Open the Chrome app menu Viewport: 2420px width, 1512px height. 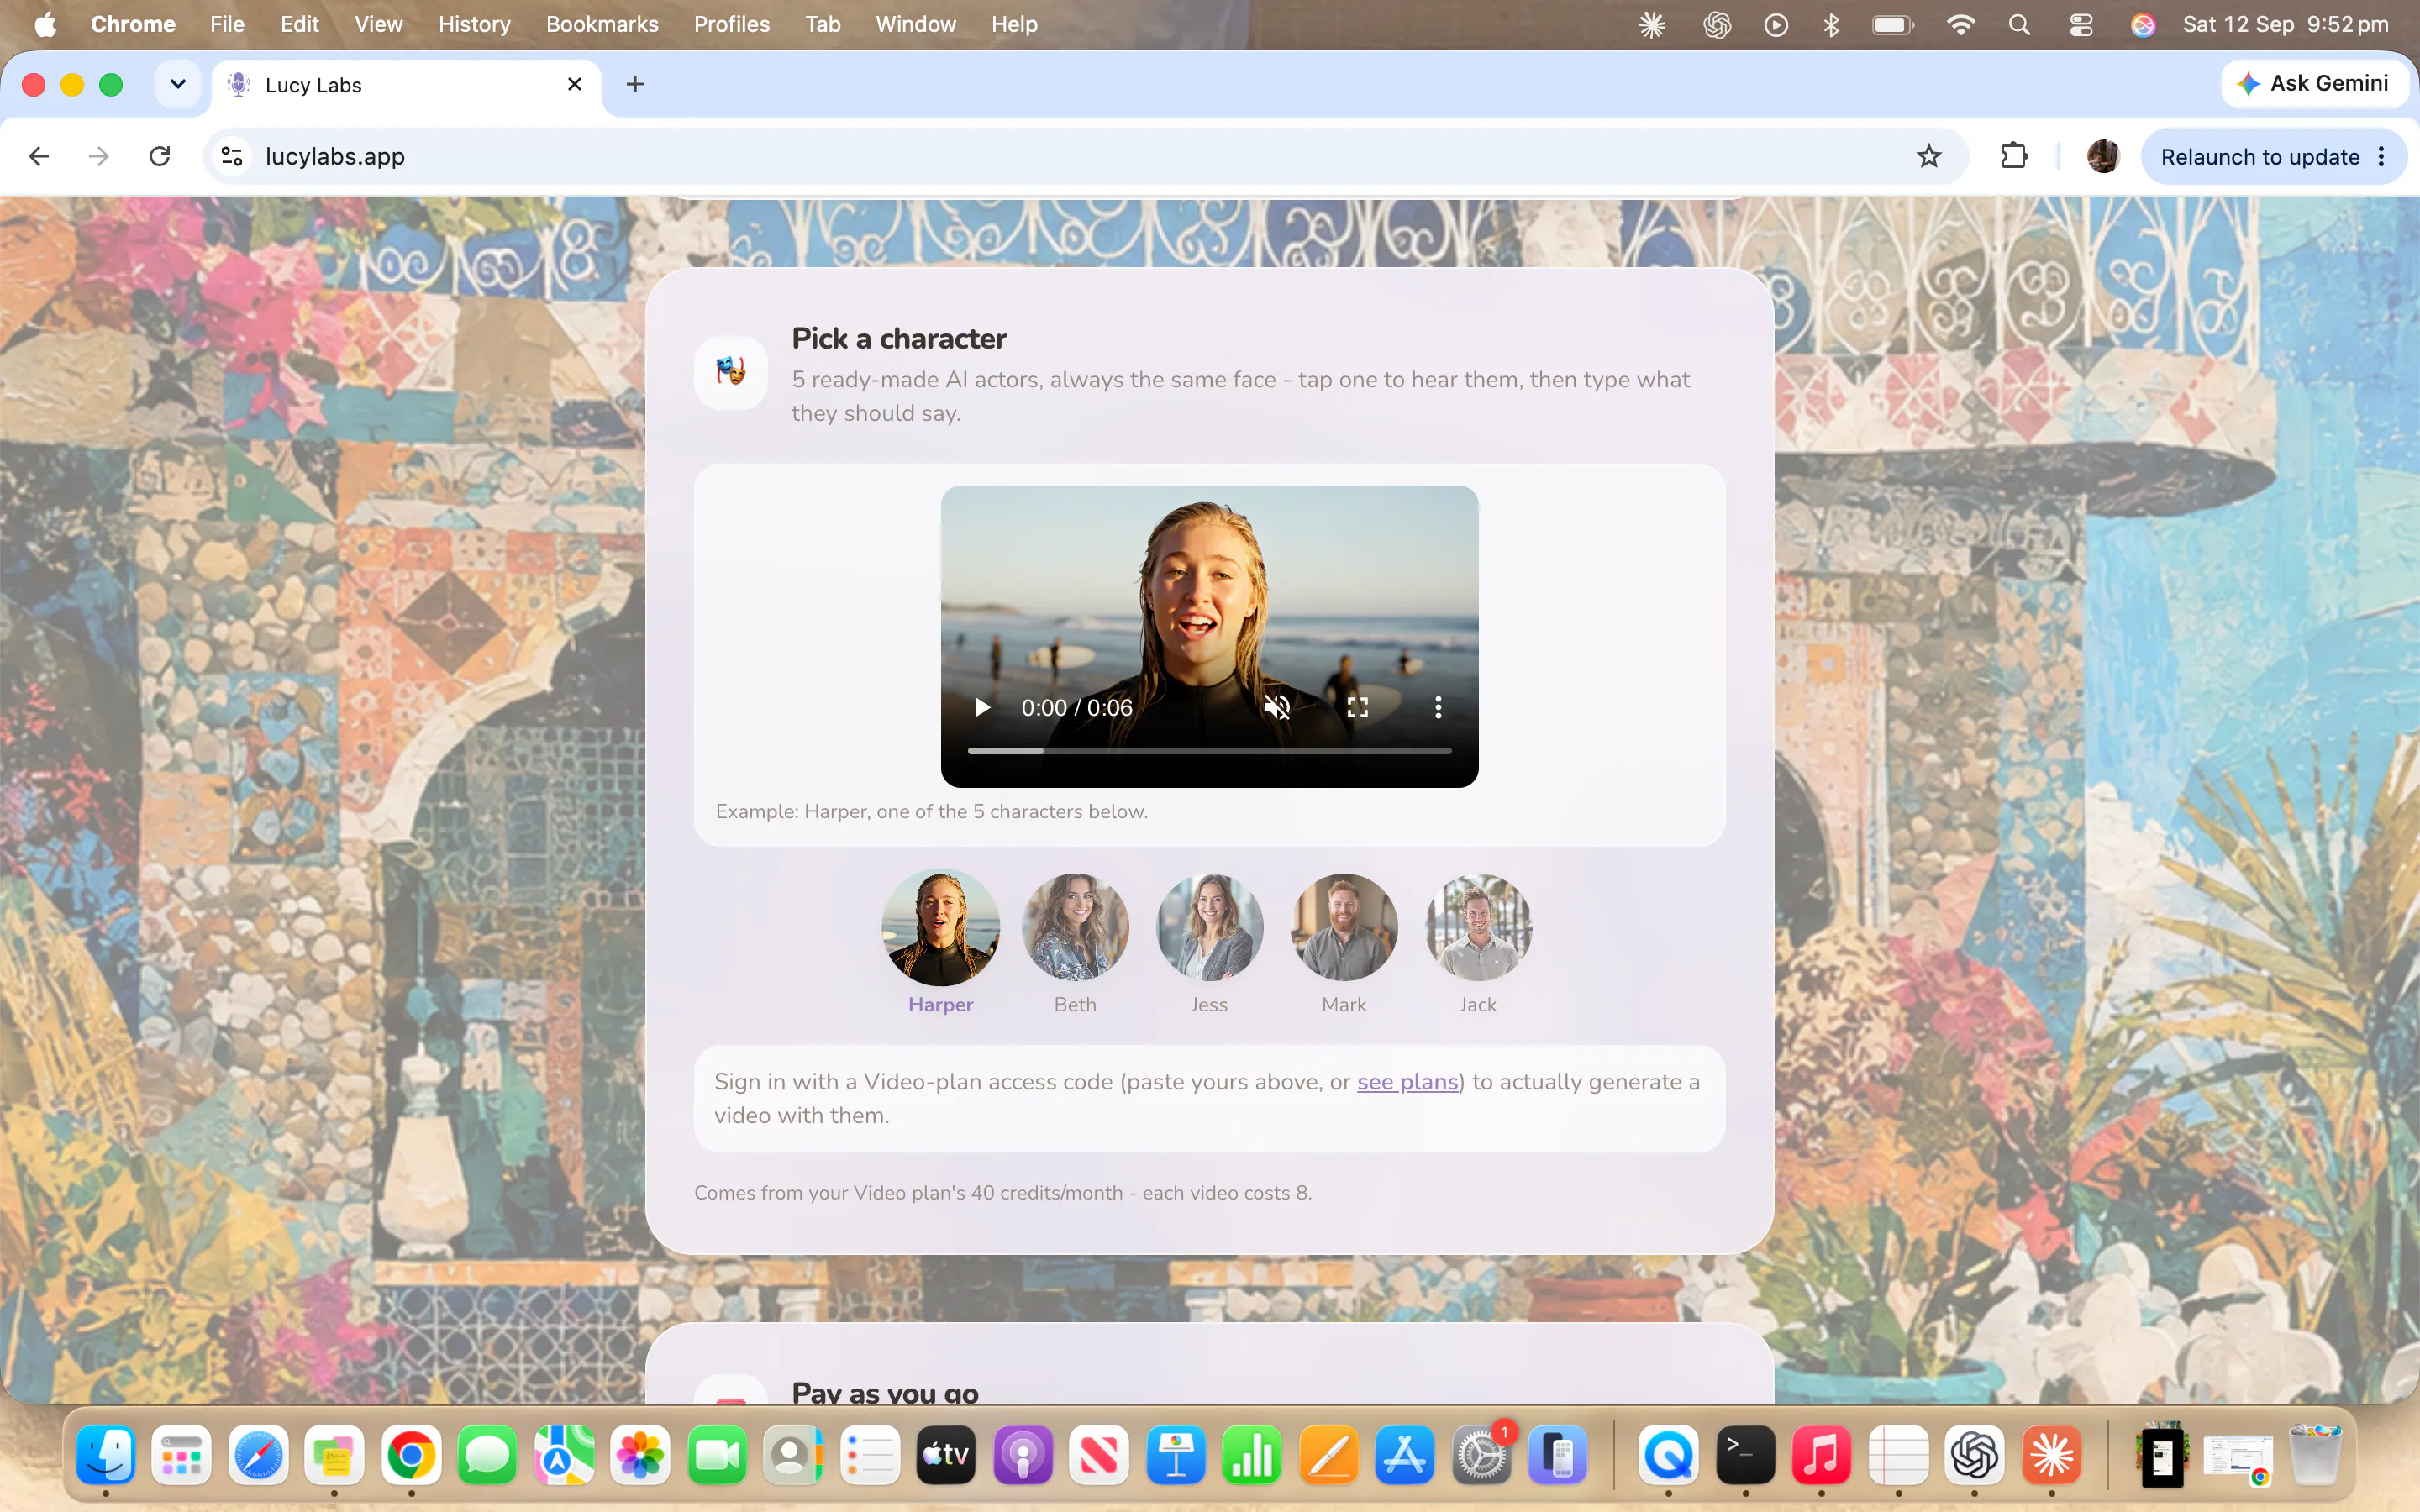coord(133,24)
